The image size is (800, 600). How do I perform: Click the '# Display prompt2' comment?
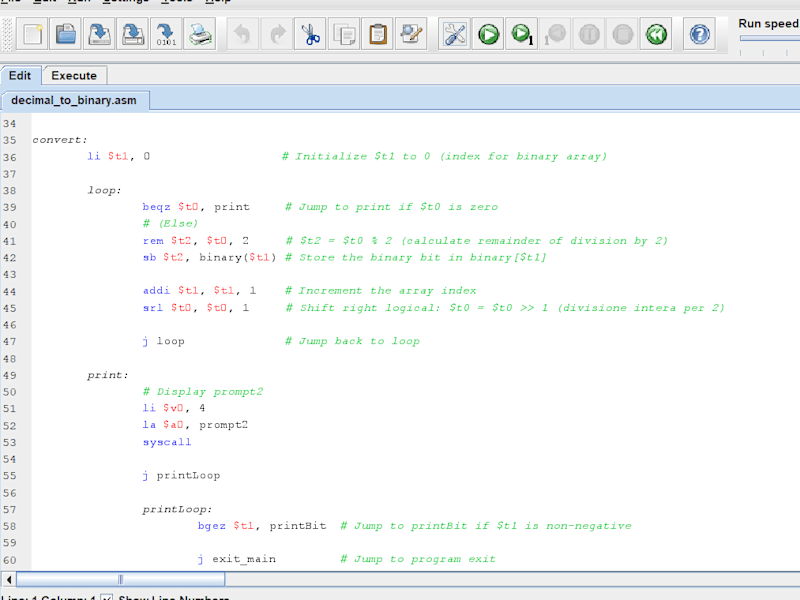203,391
